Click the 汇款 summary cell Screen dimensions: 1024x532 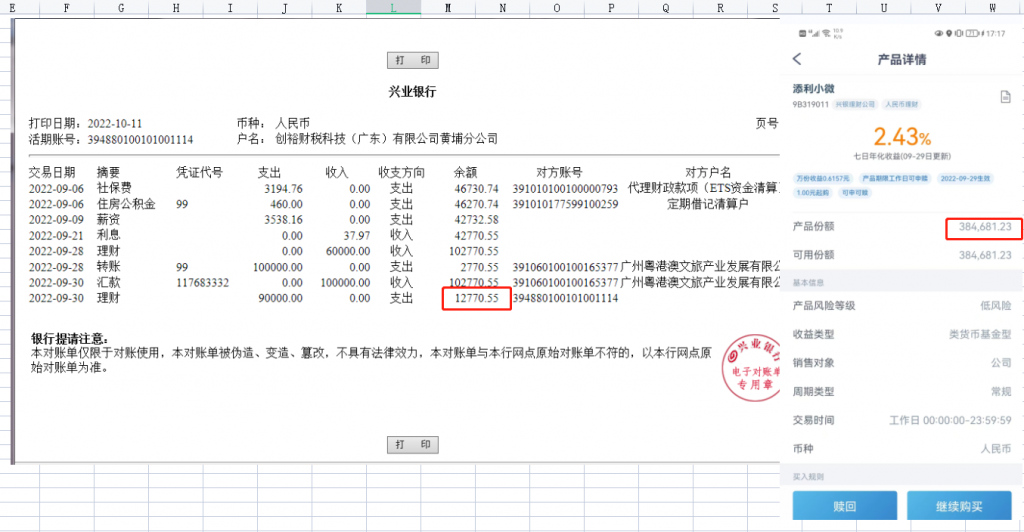[x=108, y=282]
